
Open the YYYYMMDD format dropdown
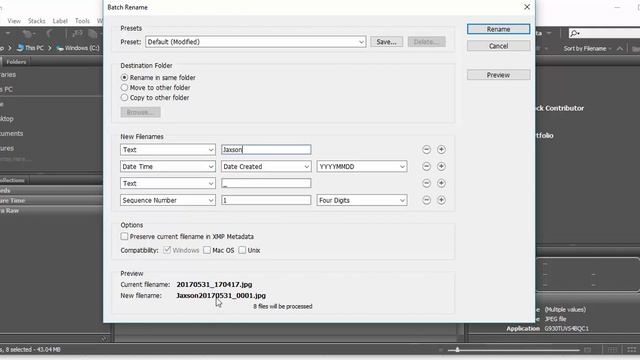pyautogui.click(x=362, y=166)
